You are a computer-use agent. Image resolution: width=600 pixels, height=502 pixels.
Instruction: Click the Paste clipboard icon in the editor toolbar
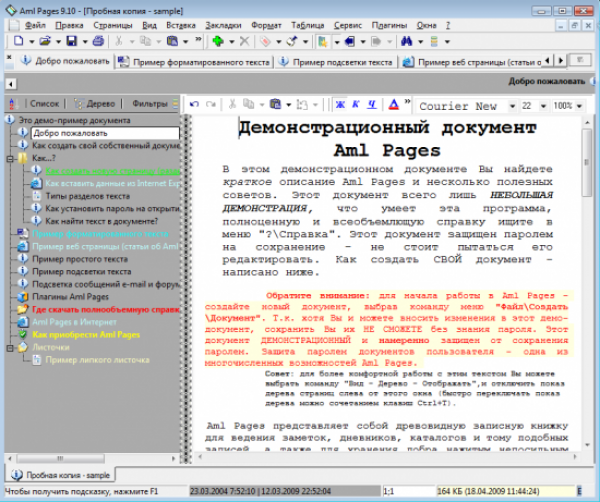point(273,104)
